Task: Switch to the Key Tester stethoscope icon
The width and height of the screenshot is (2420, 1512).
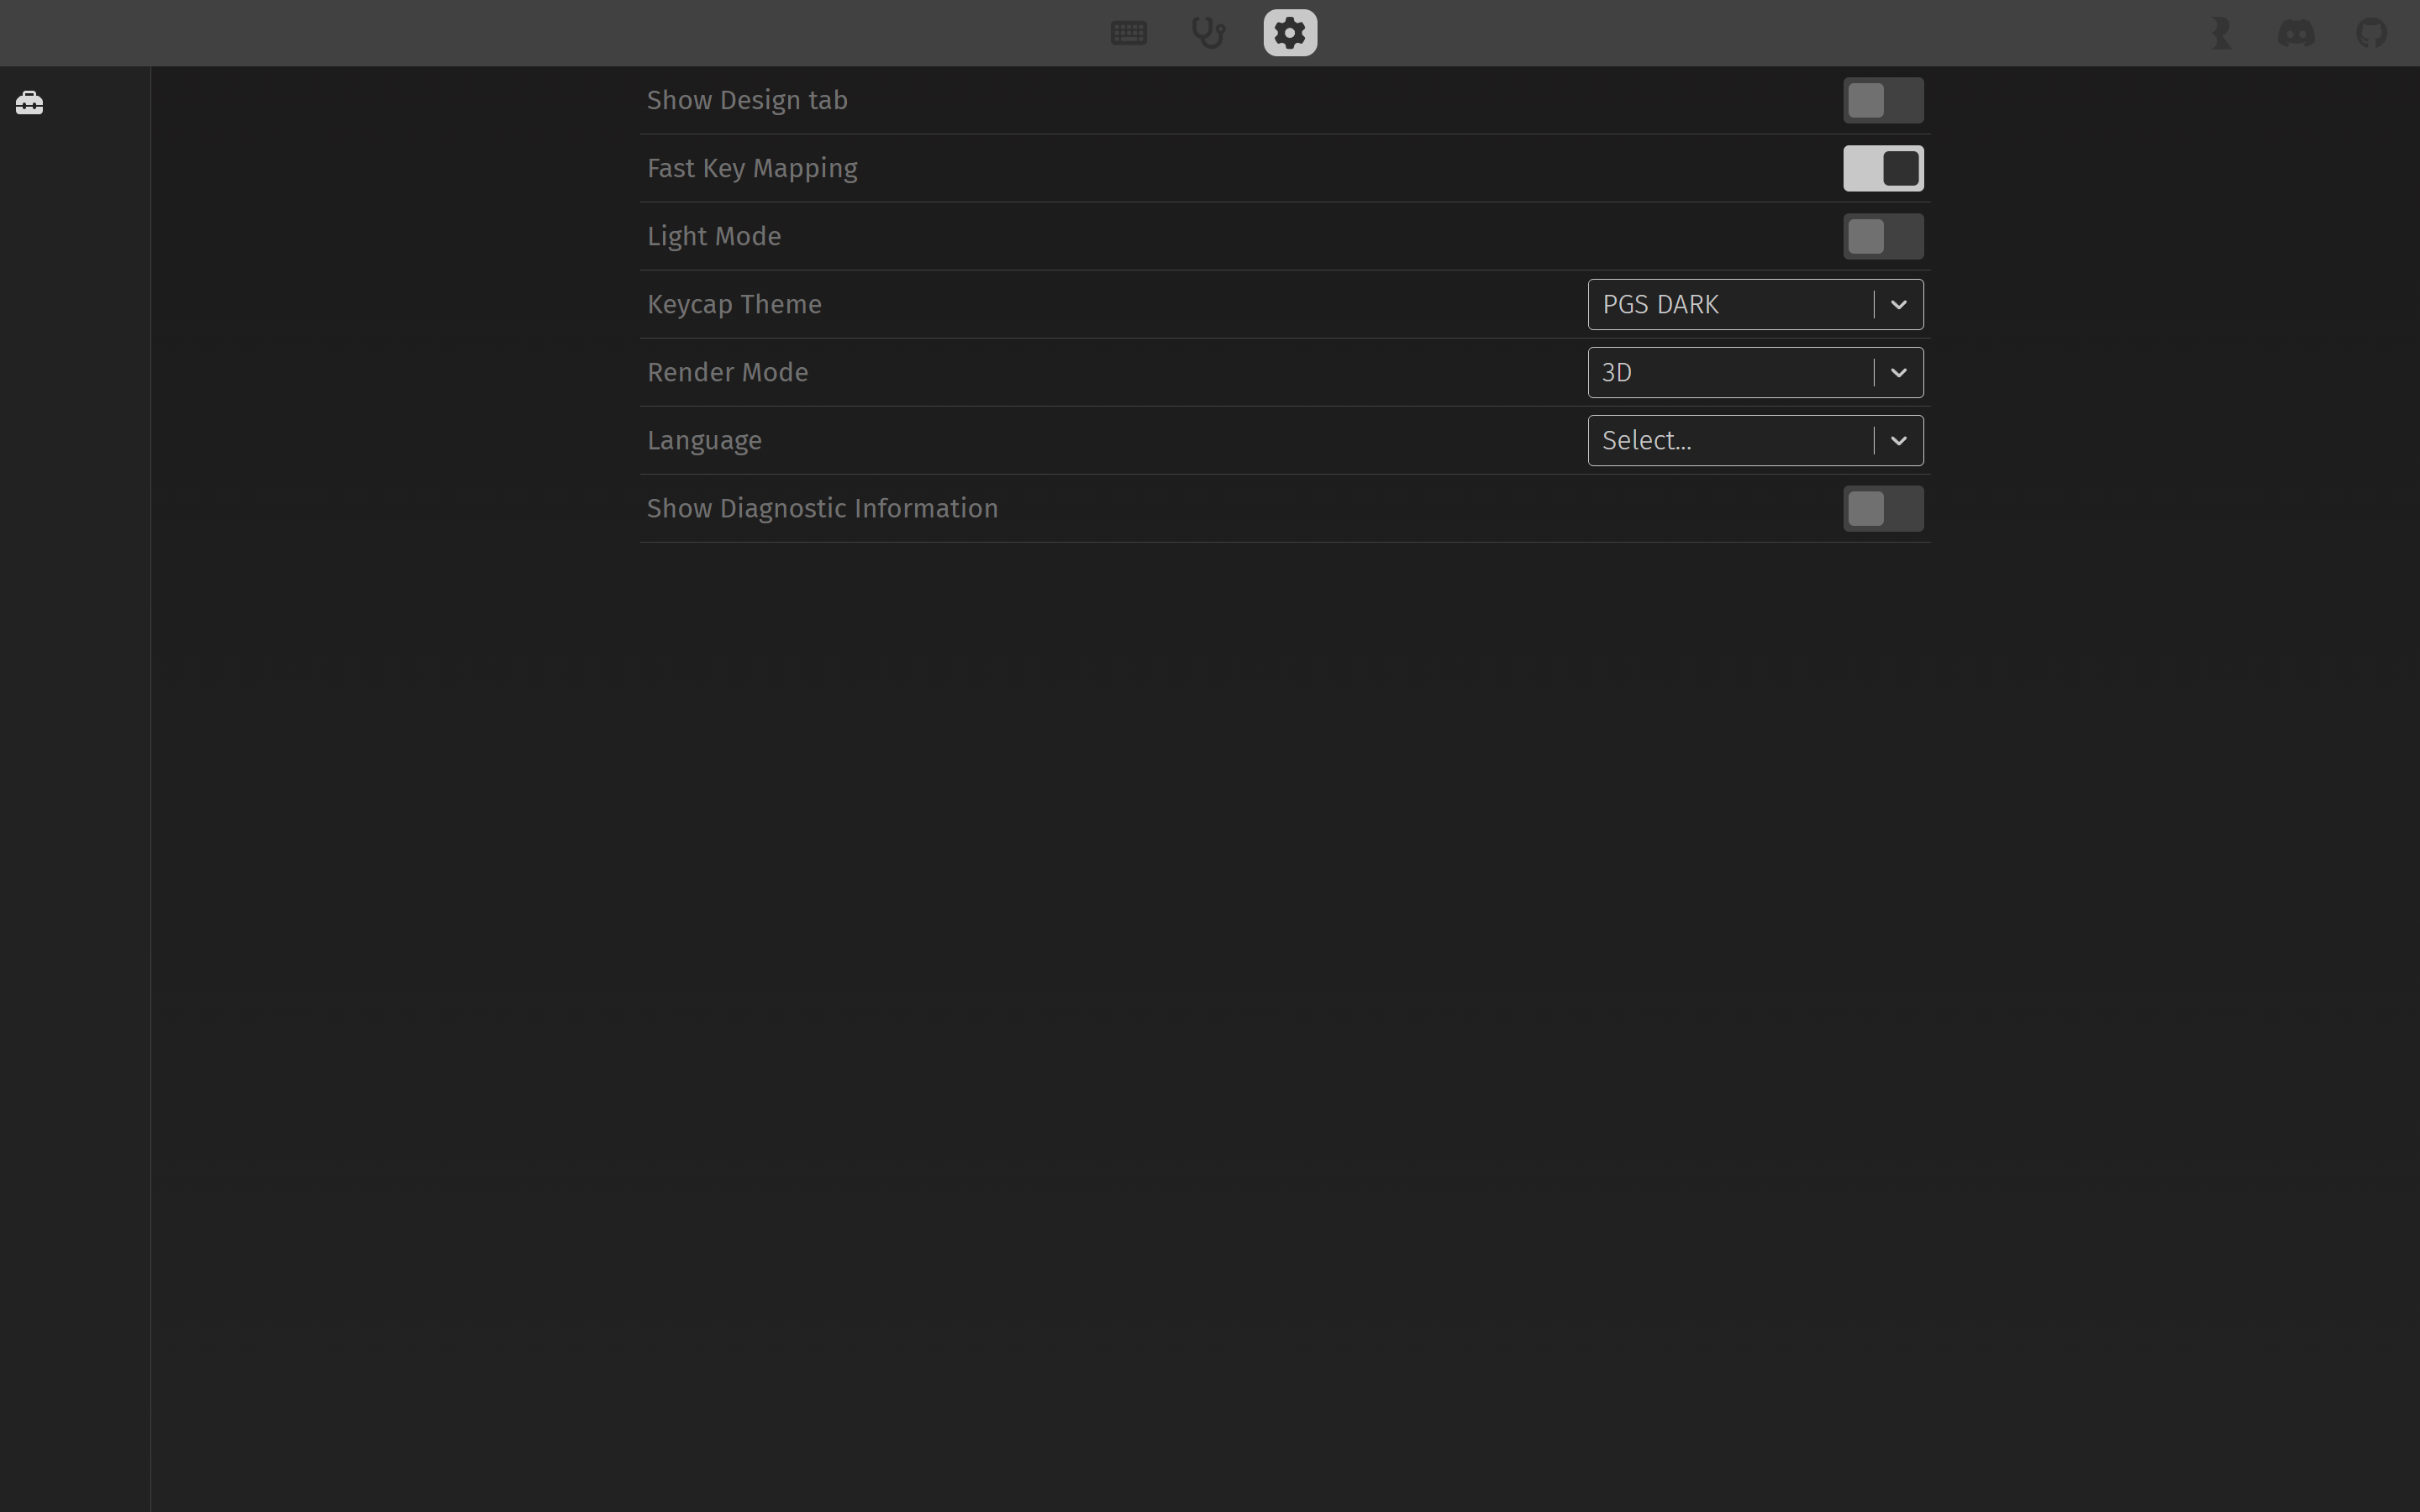Action: (x=1208, y=33)
